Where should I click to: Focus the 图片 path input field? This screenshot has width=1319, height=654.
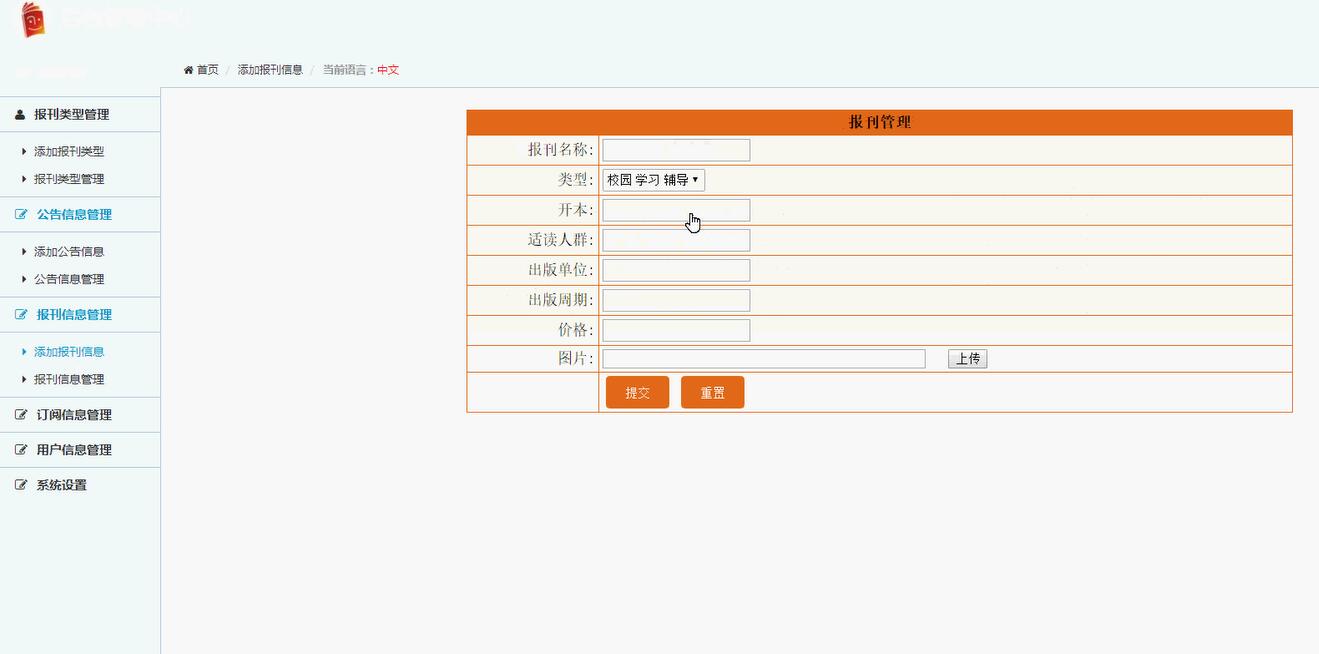[x=764, y=359]
